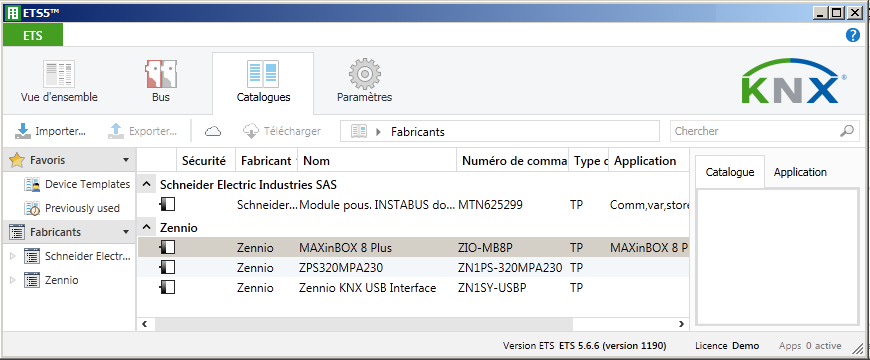The width and height of the screenshot is (870, 360).
Task: Click the Télécharger button
Action: point(282,131)
